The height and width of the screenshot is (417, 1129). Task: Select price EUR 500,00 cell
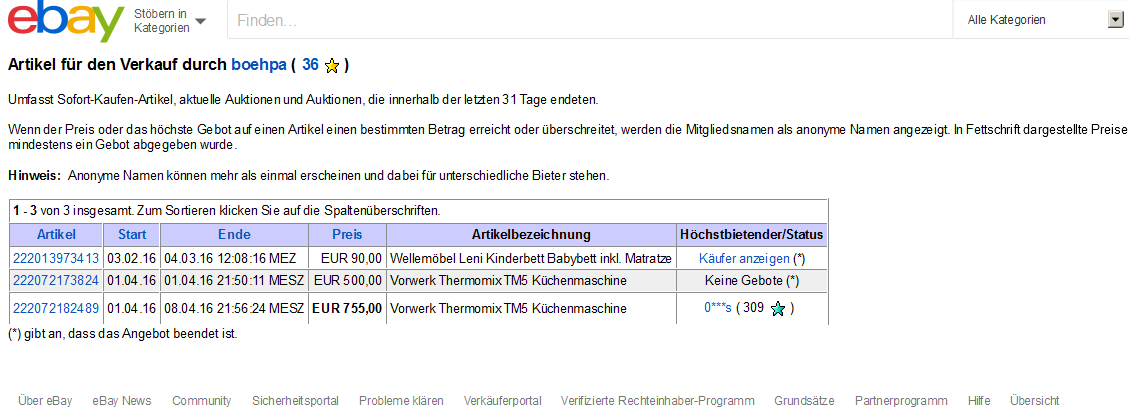point(348,280)
